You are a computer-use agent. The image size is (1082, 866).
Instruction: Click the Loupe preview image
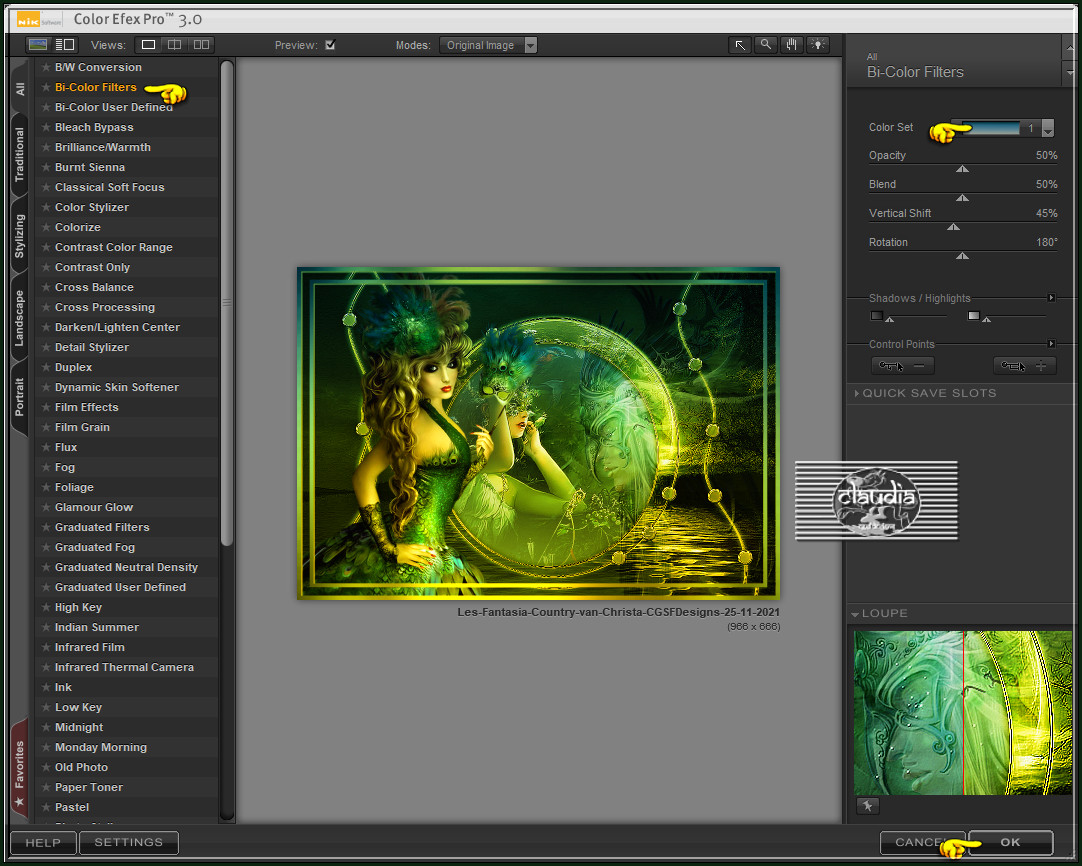[963, 713]
